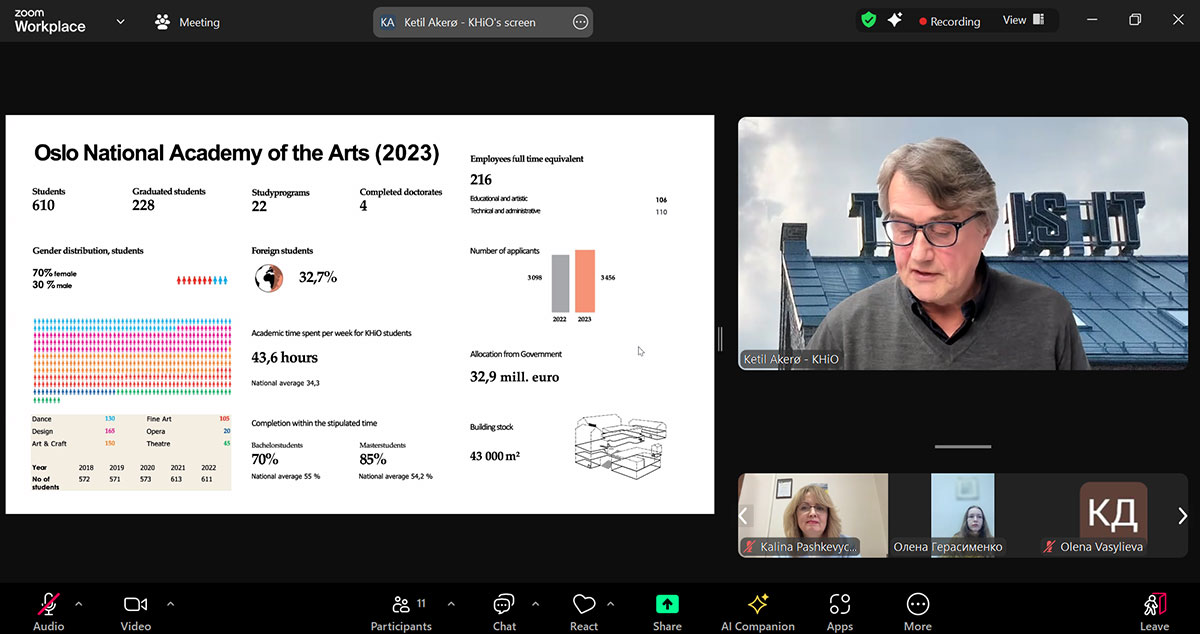The image size is (1200, 634).
Task: Maximize the Zoom meeting window
Action: pyautogui.click(x=1135, y=20)
